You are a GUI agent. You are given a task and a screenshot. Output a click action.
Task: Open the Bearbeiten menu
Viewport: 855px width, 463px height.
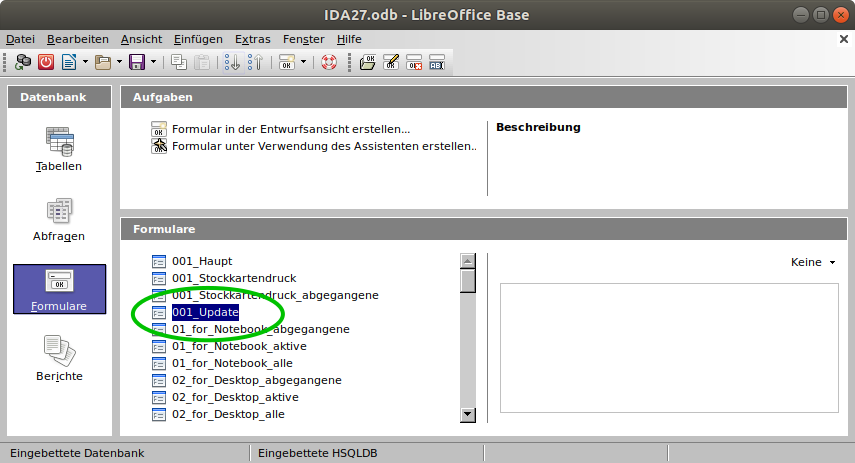[77, 39]
